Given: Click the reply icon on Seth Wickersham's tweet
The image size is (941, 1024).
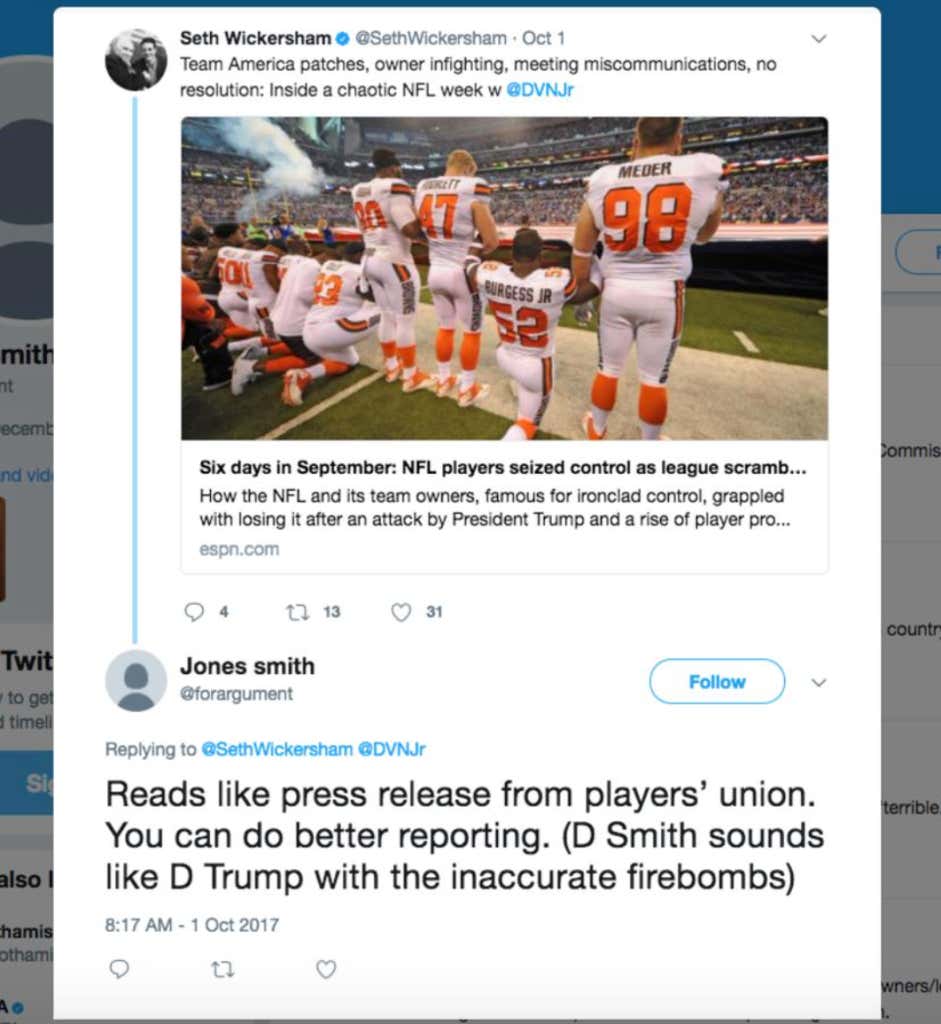Looking at the screenshot, I should (x=194, y=612).
